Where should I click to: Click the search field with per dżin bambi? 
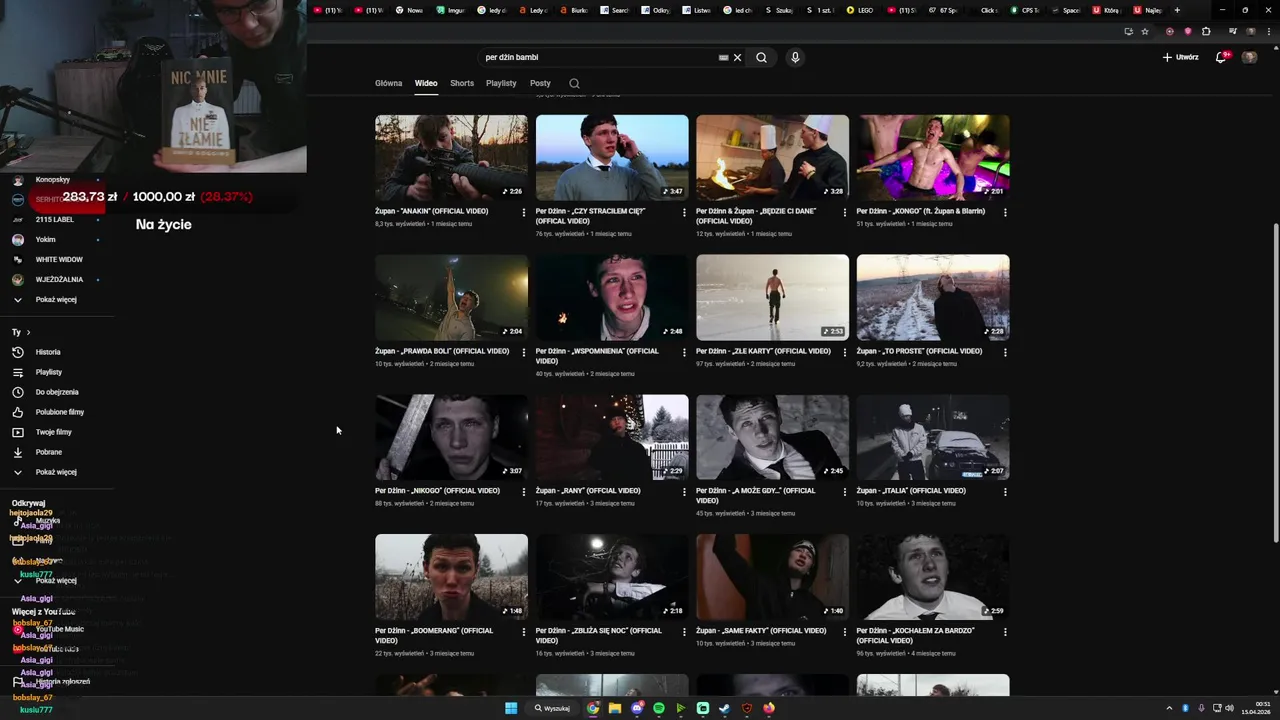point(600,57)
